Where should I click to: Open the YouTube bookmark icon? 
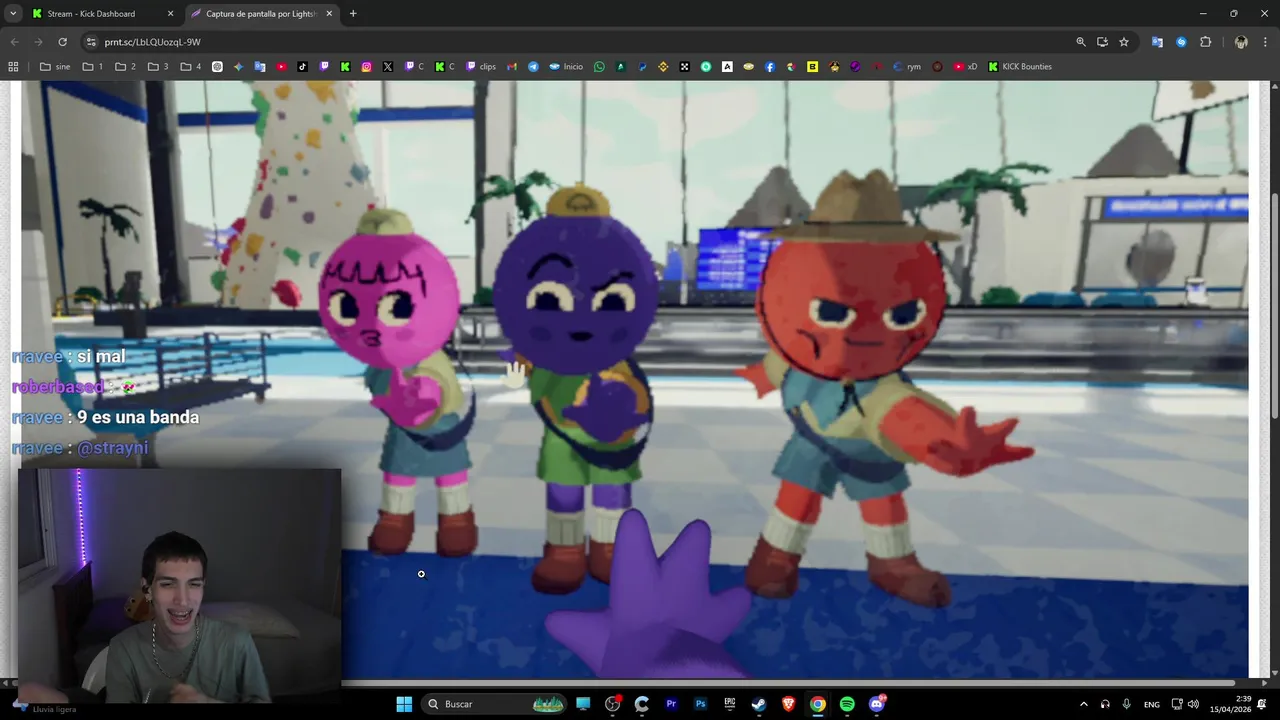pyautogui.click(x=281, y=67)
